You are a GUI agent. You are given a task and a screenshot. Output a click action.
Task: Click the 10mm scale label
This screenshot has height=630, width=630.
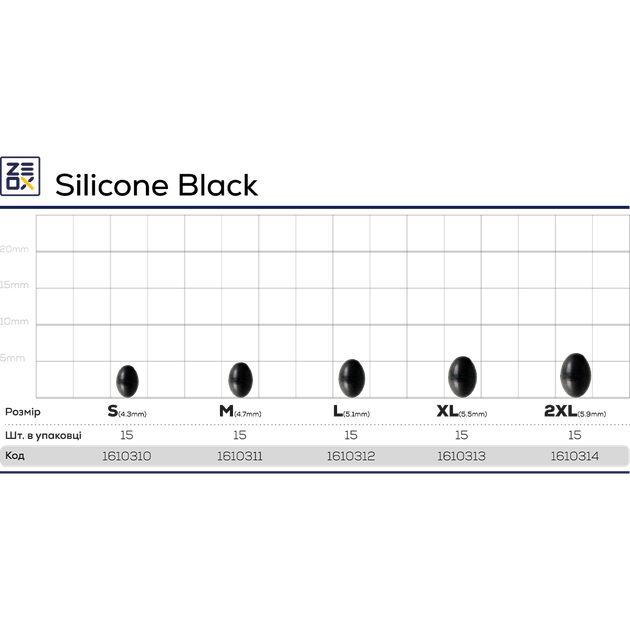coord(14,322)
